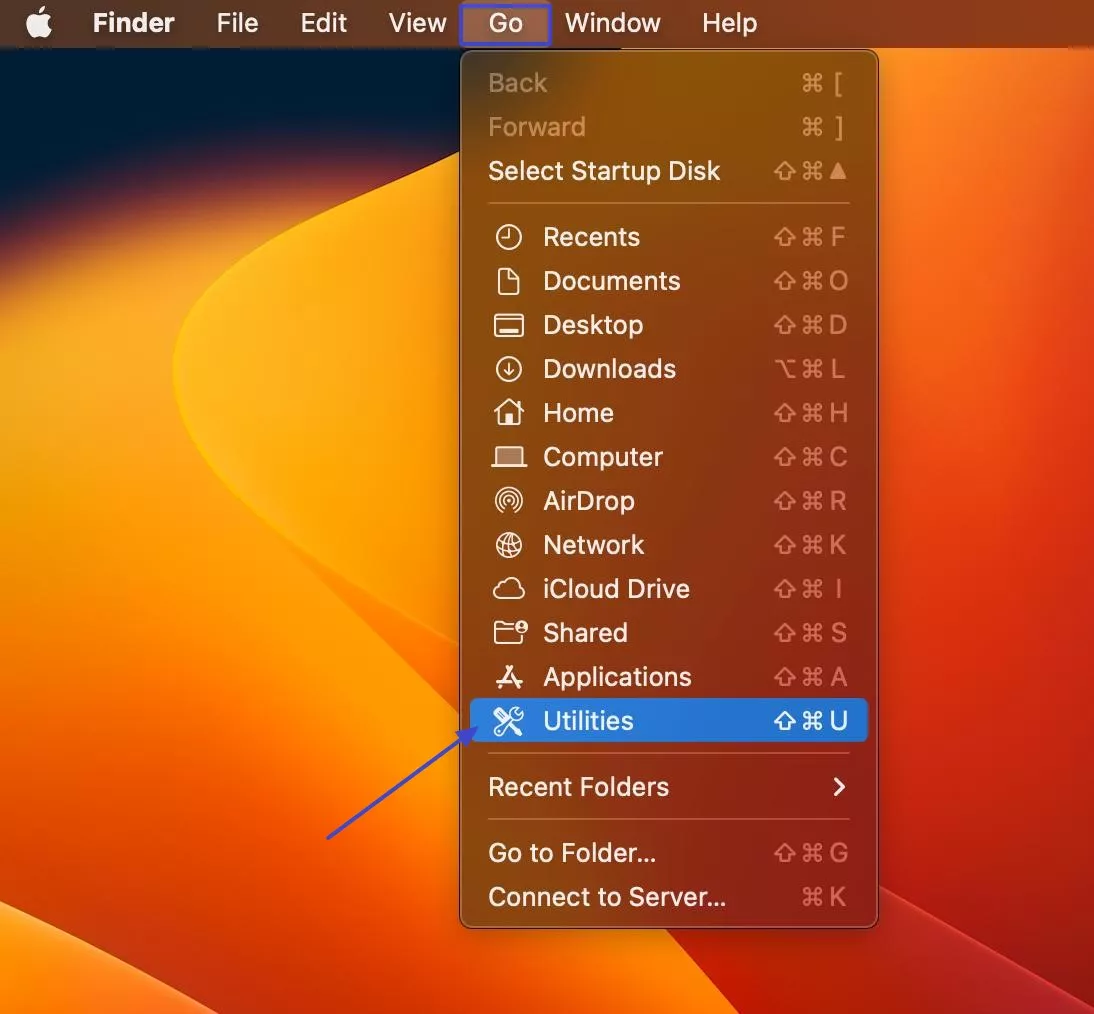Open AirDrop from the menu

[x=668, y=501]
